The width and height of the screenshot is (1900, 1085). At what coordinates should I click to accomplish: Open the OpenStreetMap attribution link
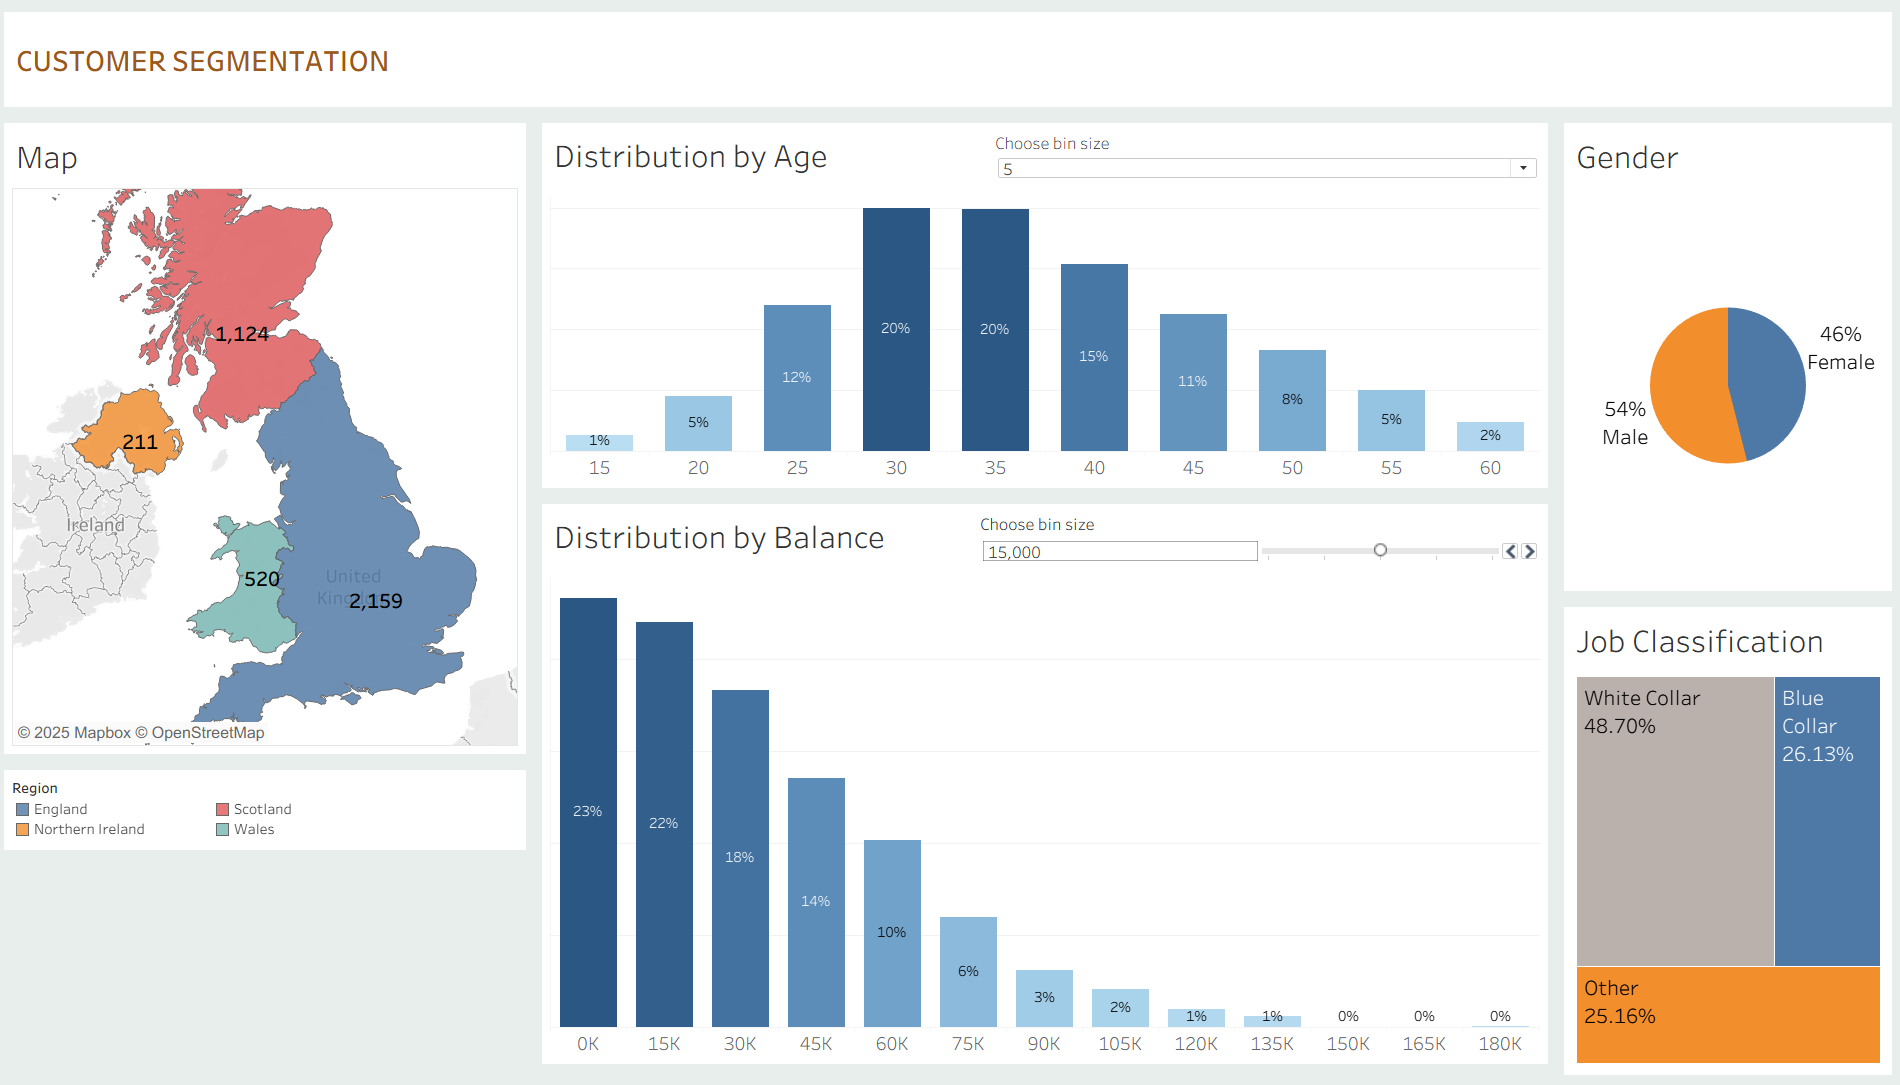(208, 733)
